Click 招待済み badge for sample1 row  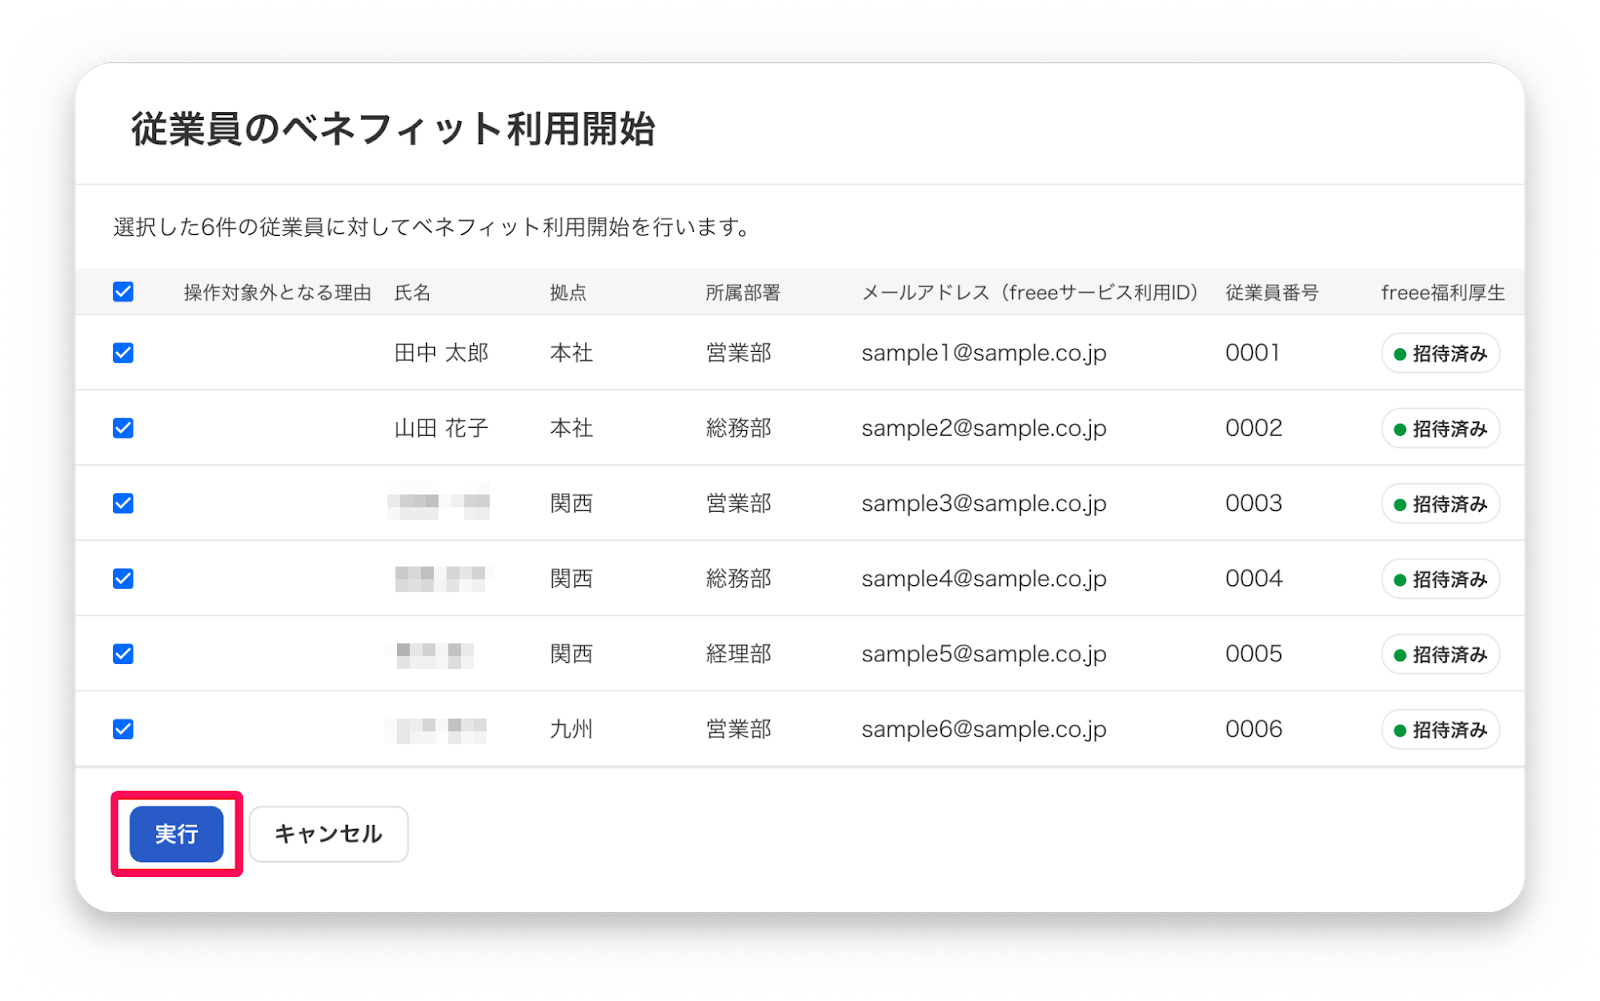[x=1440, y=354]
